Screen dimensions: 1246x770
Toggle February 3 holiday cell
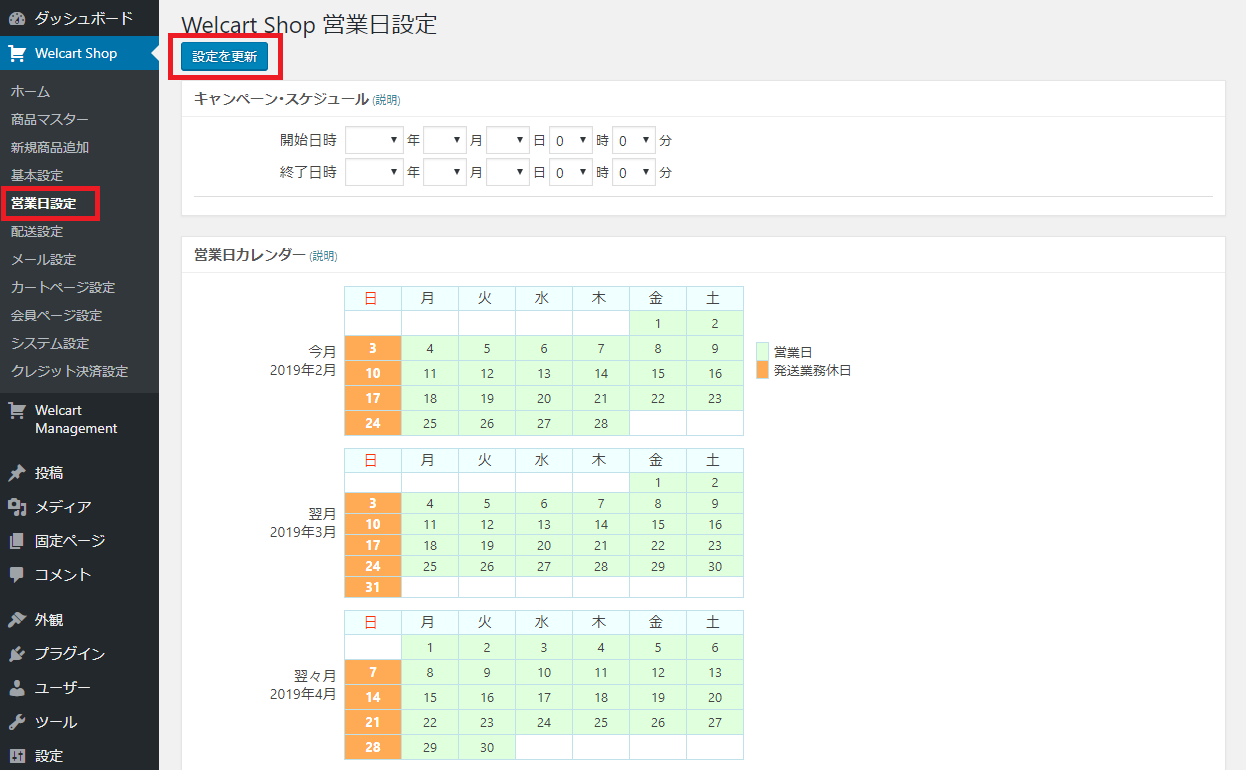tap(373, 348)
